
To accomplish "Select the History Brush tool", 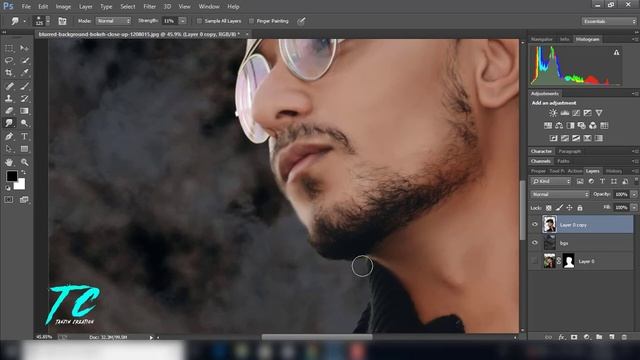I will (x=24, y=98).
